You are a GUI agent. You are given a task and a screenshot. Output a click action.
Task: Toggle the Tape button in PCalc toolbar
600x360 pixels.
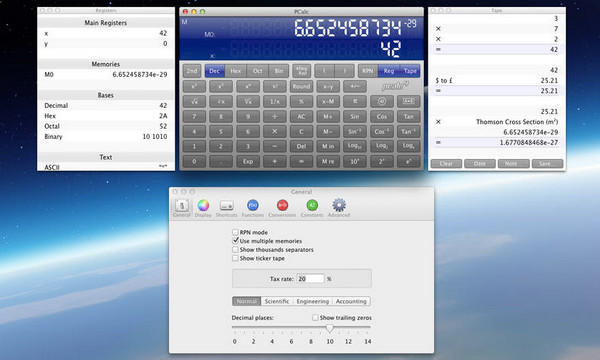[x=410, y=71]
